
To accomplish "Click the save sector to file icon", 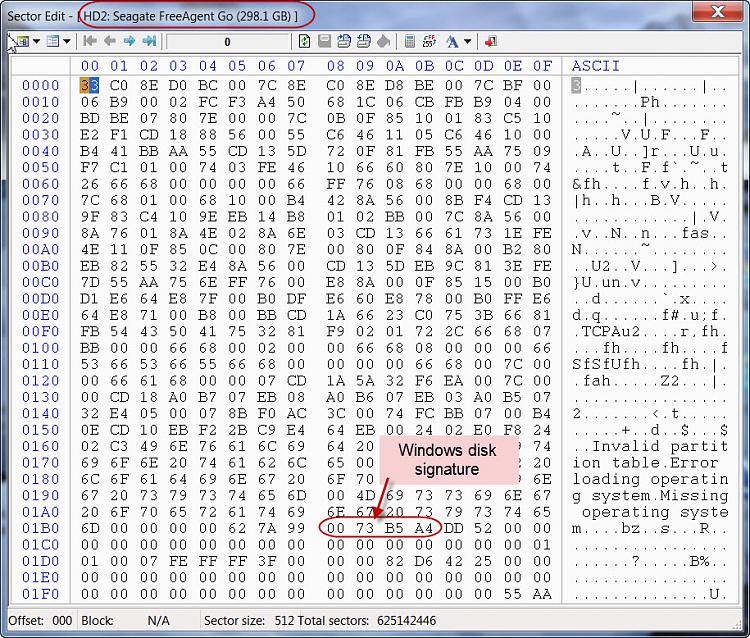I will pyautogui.click(x=343, y=42).
